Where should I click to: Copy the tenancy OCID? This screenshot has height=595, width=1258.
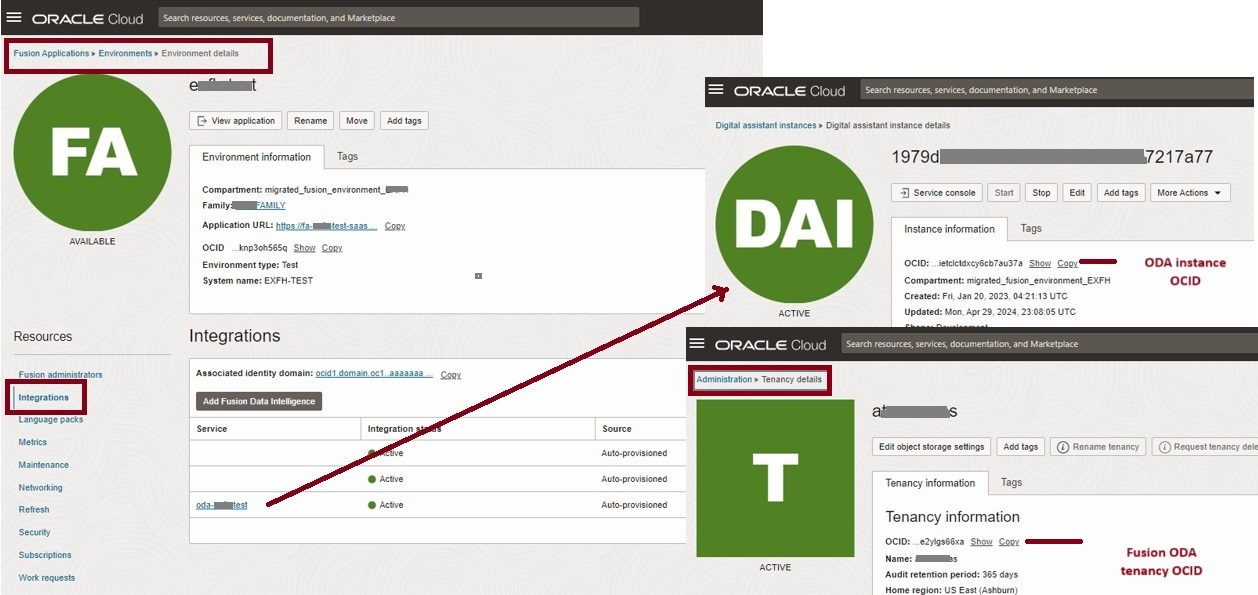(x=1009, y=541)
